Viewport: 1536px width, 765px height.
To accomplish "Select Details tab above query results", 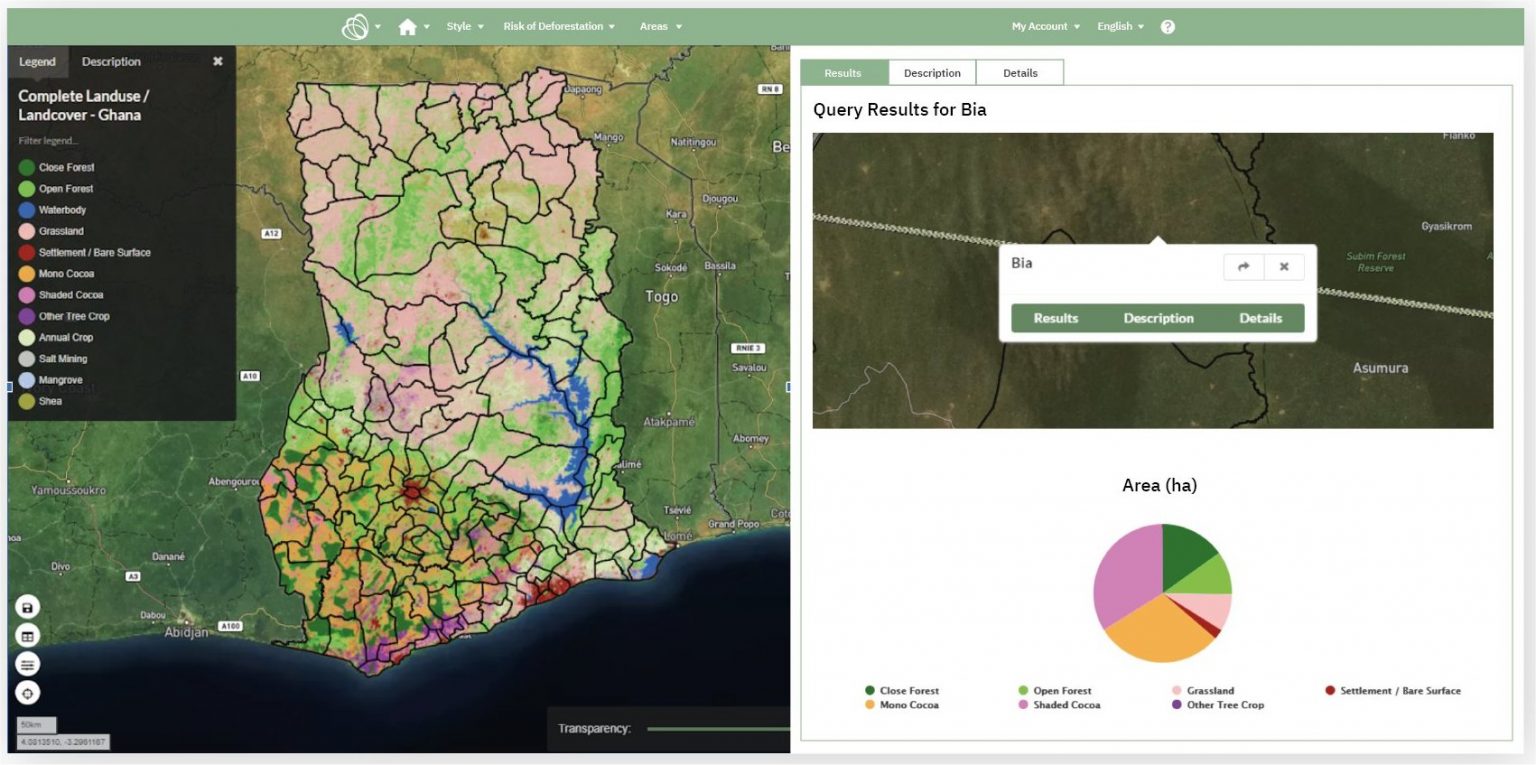I will pyautogui.click(x=1020, y=73).
